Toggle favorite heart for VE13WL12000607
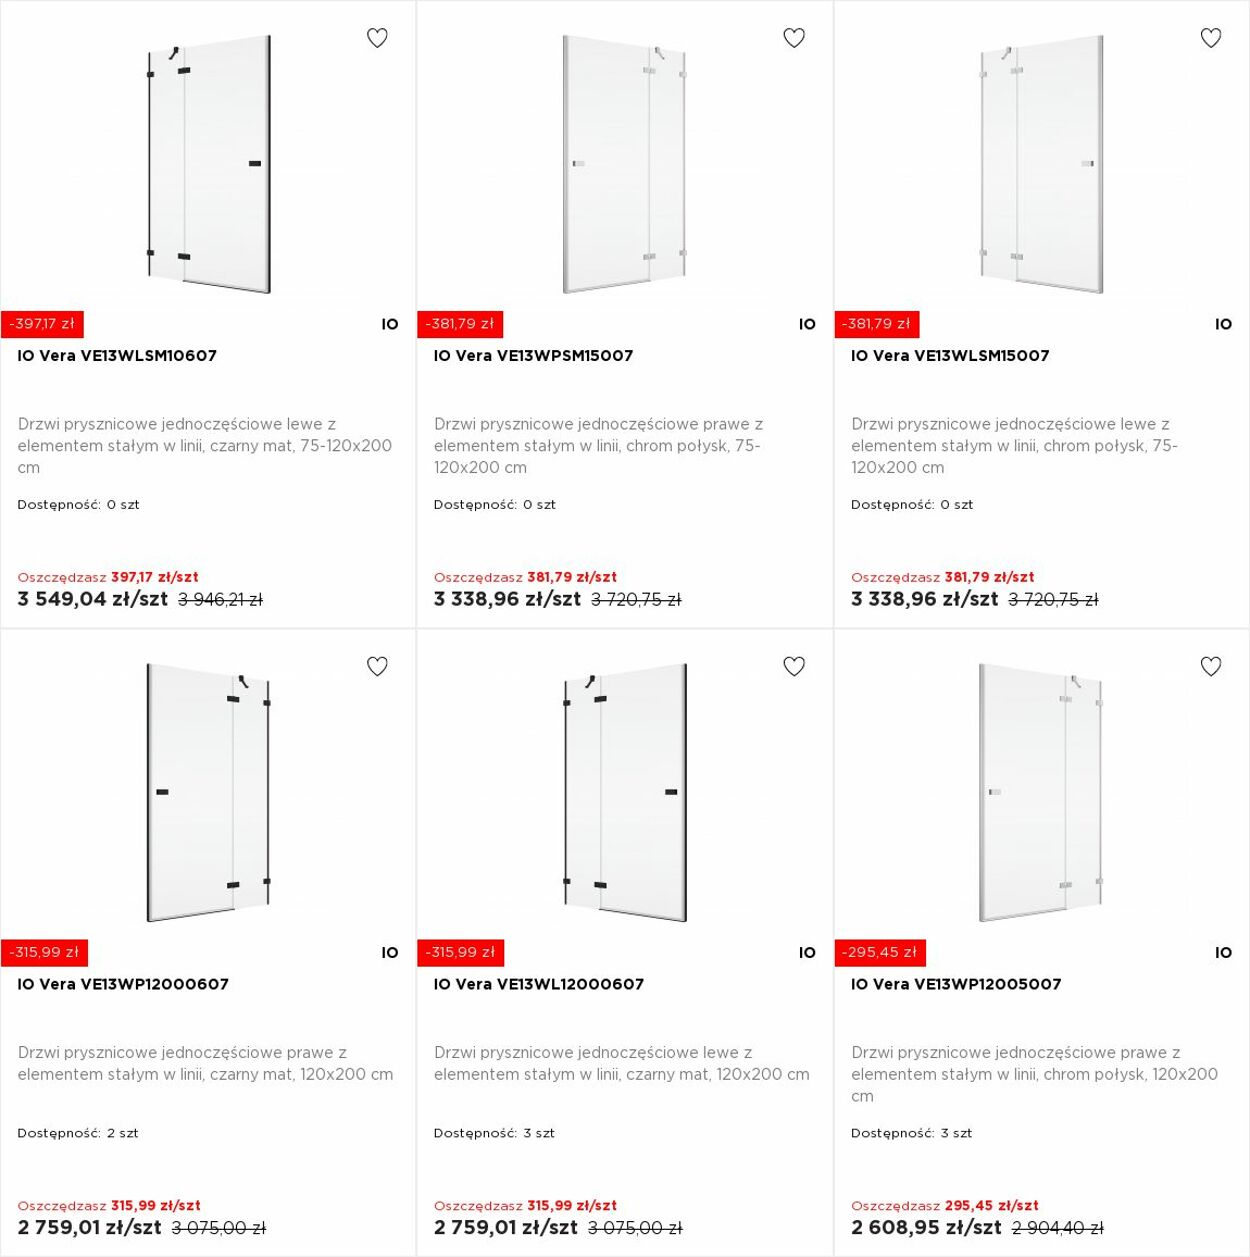1250x1257 pixels. [794, 666]
